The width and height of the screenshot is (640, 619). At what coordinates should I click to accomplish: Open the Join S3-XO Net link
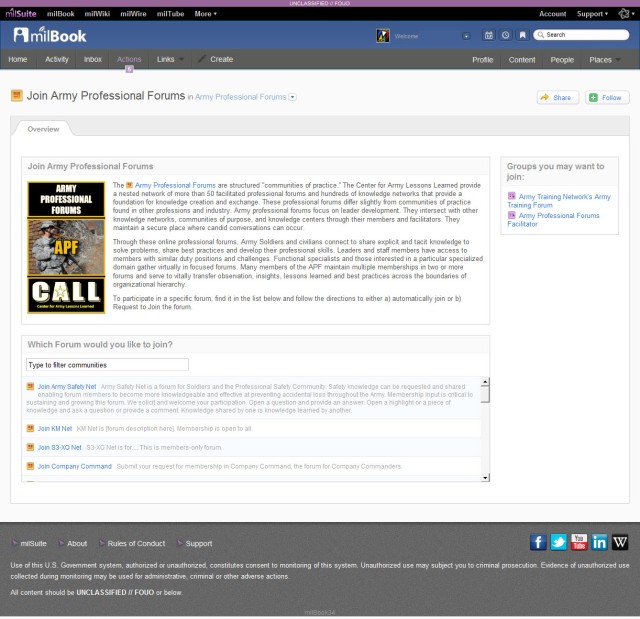60,447
